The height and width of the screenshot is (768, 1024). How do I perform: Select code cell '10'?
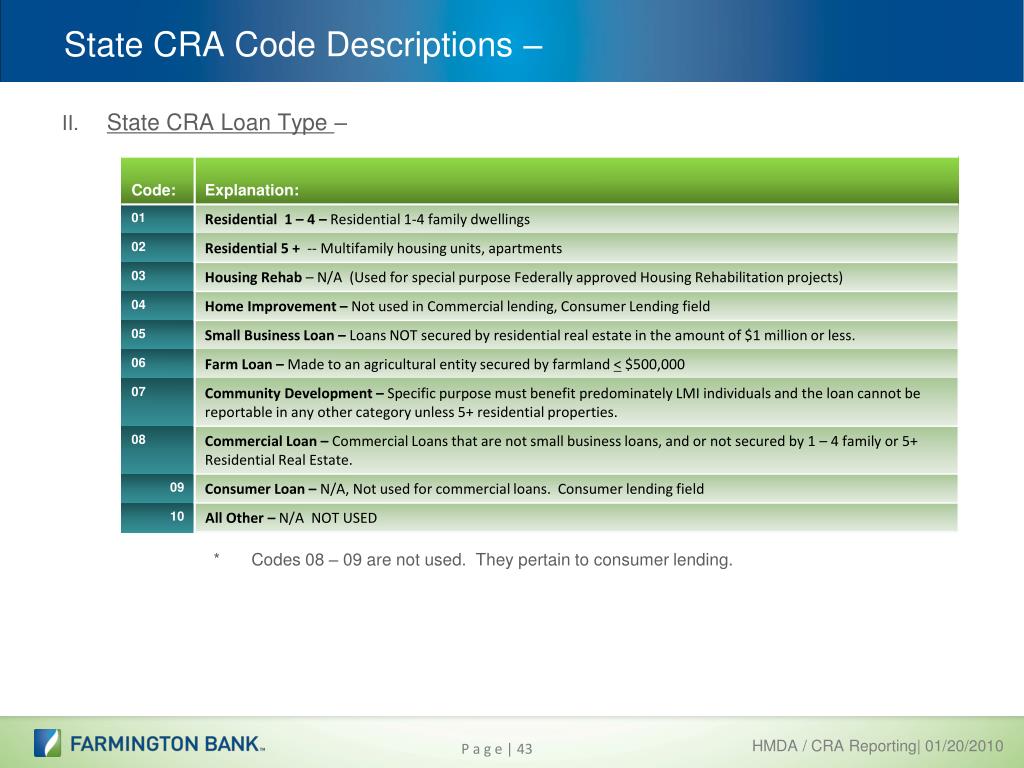[157, 517]
